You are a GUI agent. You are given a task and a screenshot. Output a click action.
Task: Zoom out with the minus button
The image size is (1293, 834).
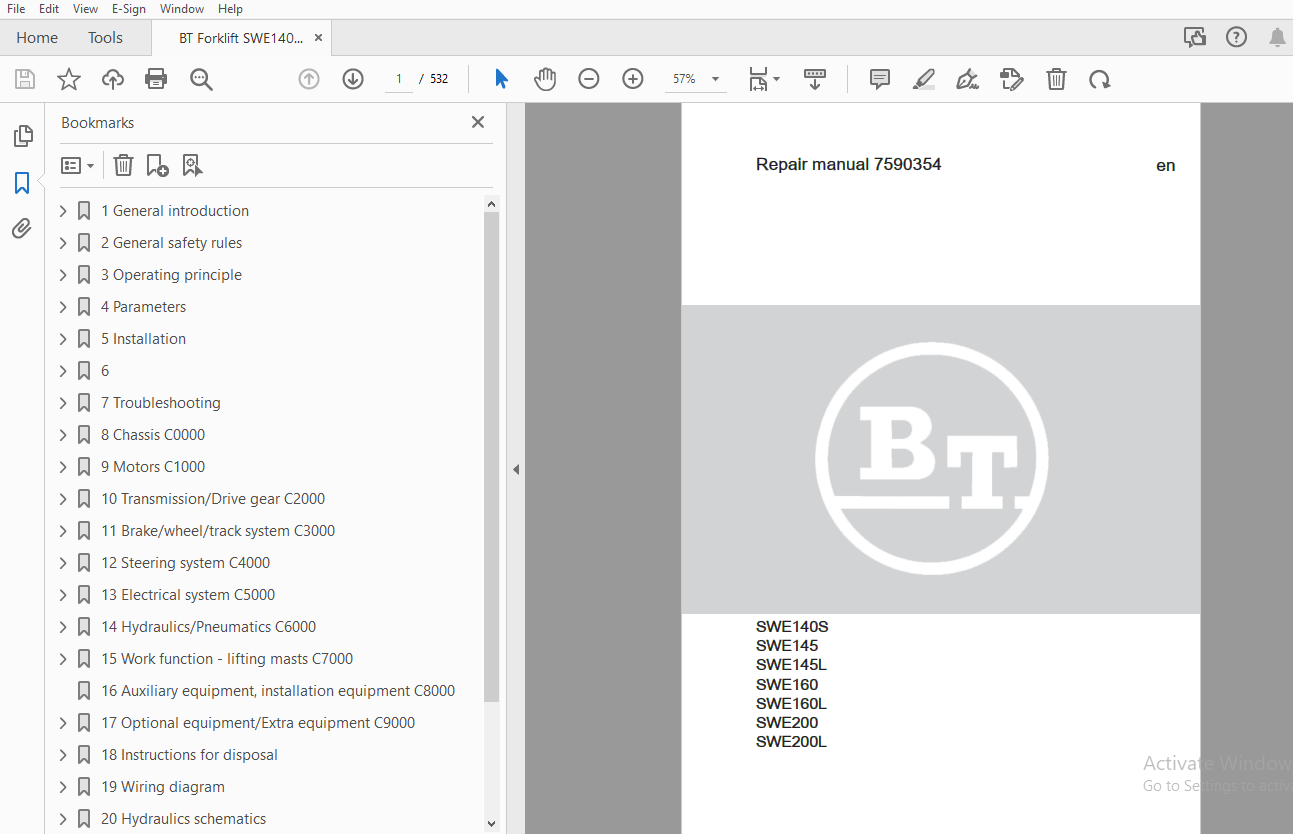point(589,79)
